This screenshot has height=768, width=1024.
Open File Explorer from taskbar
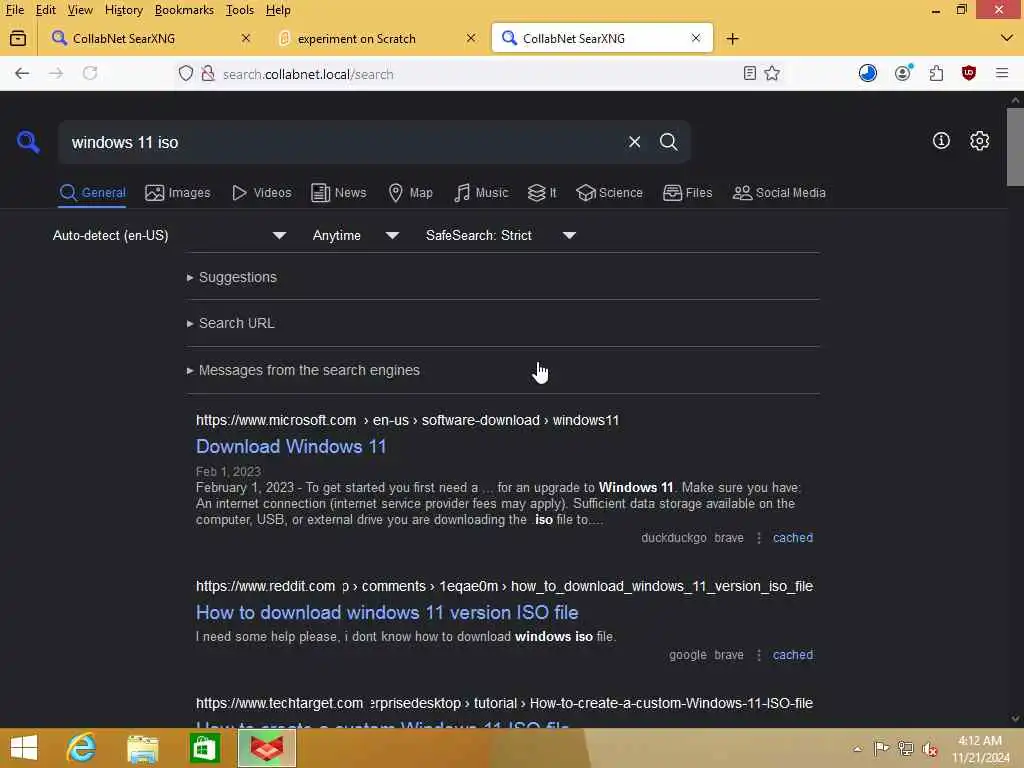click(x=143, y=748)
